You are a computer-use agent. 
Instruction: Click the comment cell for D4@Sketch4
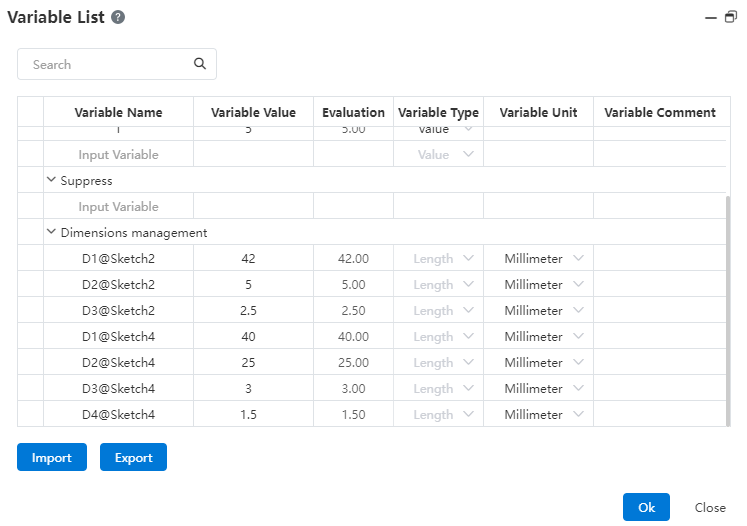click(x=660, y=414)
